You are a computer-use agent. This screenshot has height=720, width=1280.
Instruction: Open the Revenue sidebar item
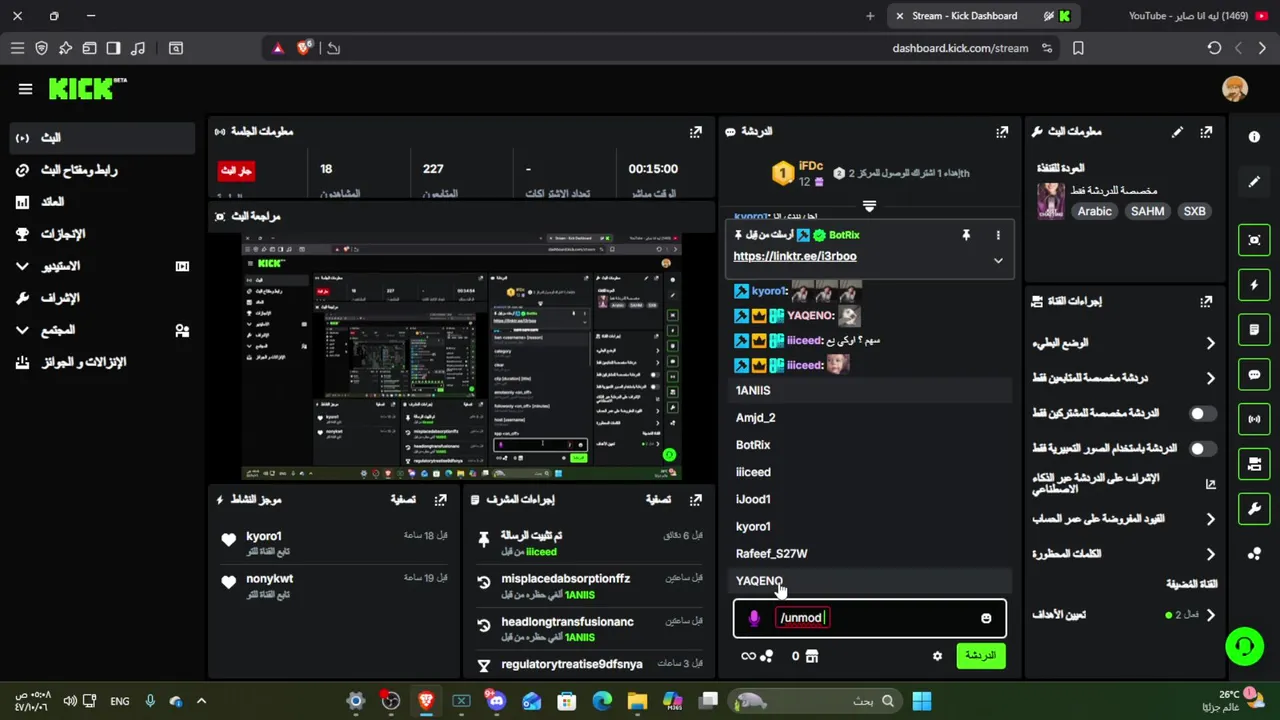pos(102,202)
